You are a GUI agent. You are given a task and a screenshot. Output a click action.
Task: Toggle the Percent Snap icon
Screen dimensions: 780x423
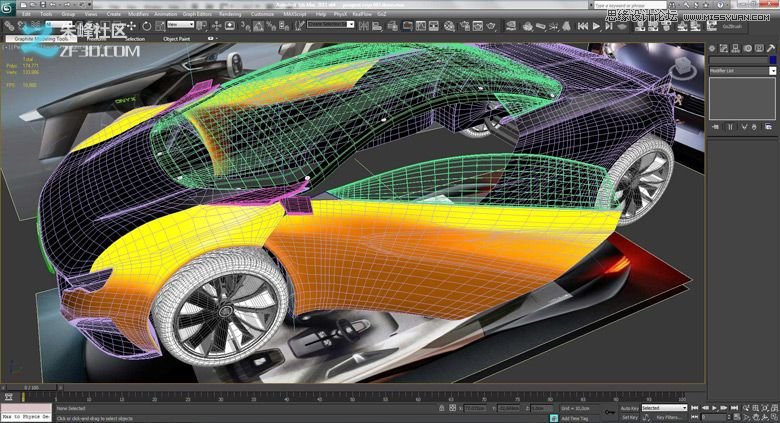click(271, 25)
